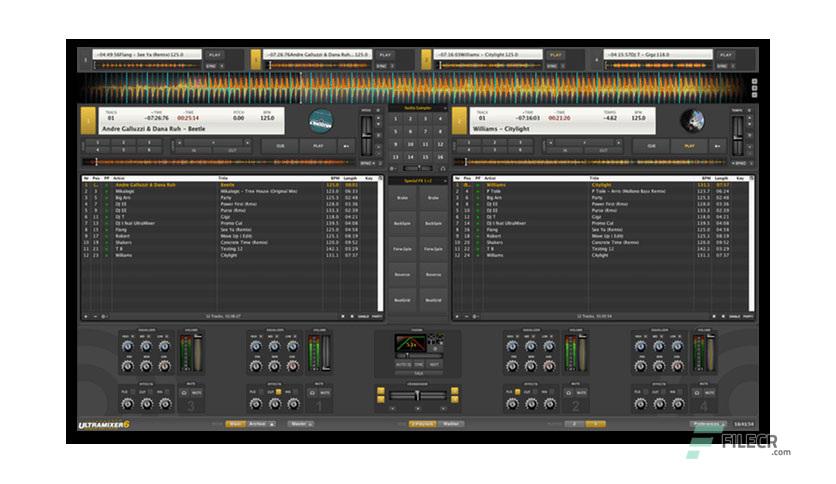Select the P Tode track in right playlist
Viewport: 836px width, 484px height.
(x=600, y=191)
